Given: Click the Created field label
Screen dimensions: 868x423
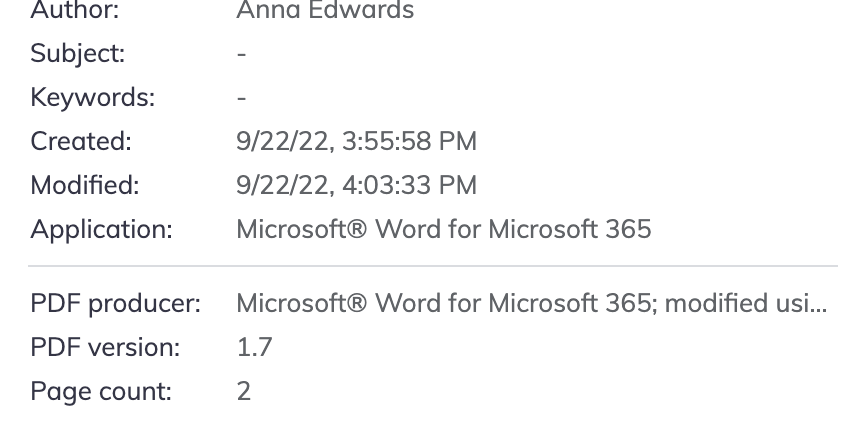Looking at the screenshot, I should [81, 142].
